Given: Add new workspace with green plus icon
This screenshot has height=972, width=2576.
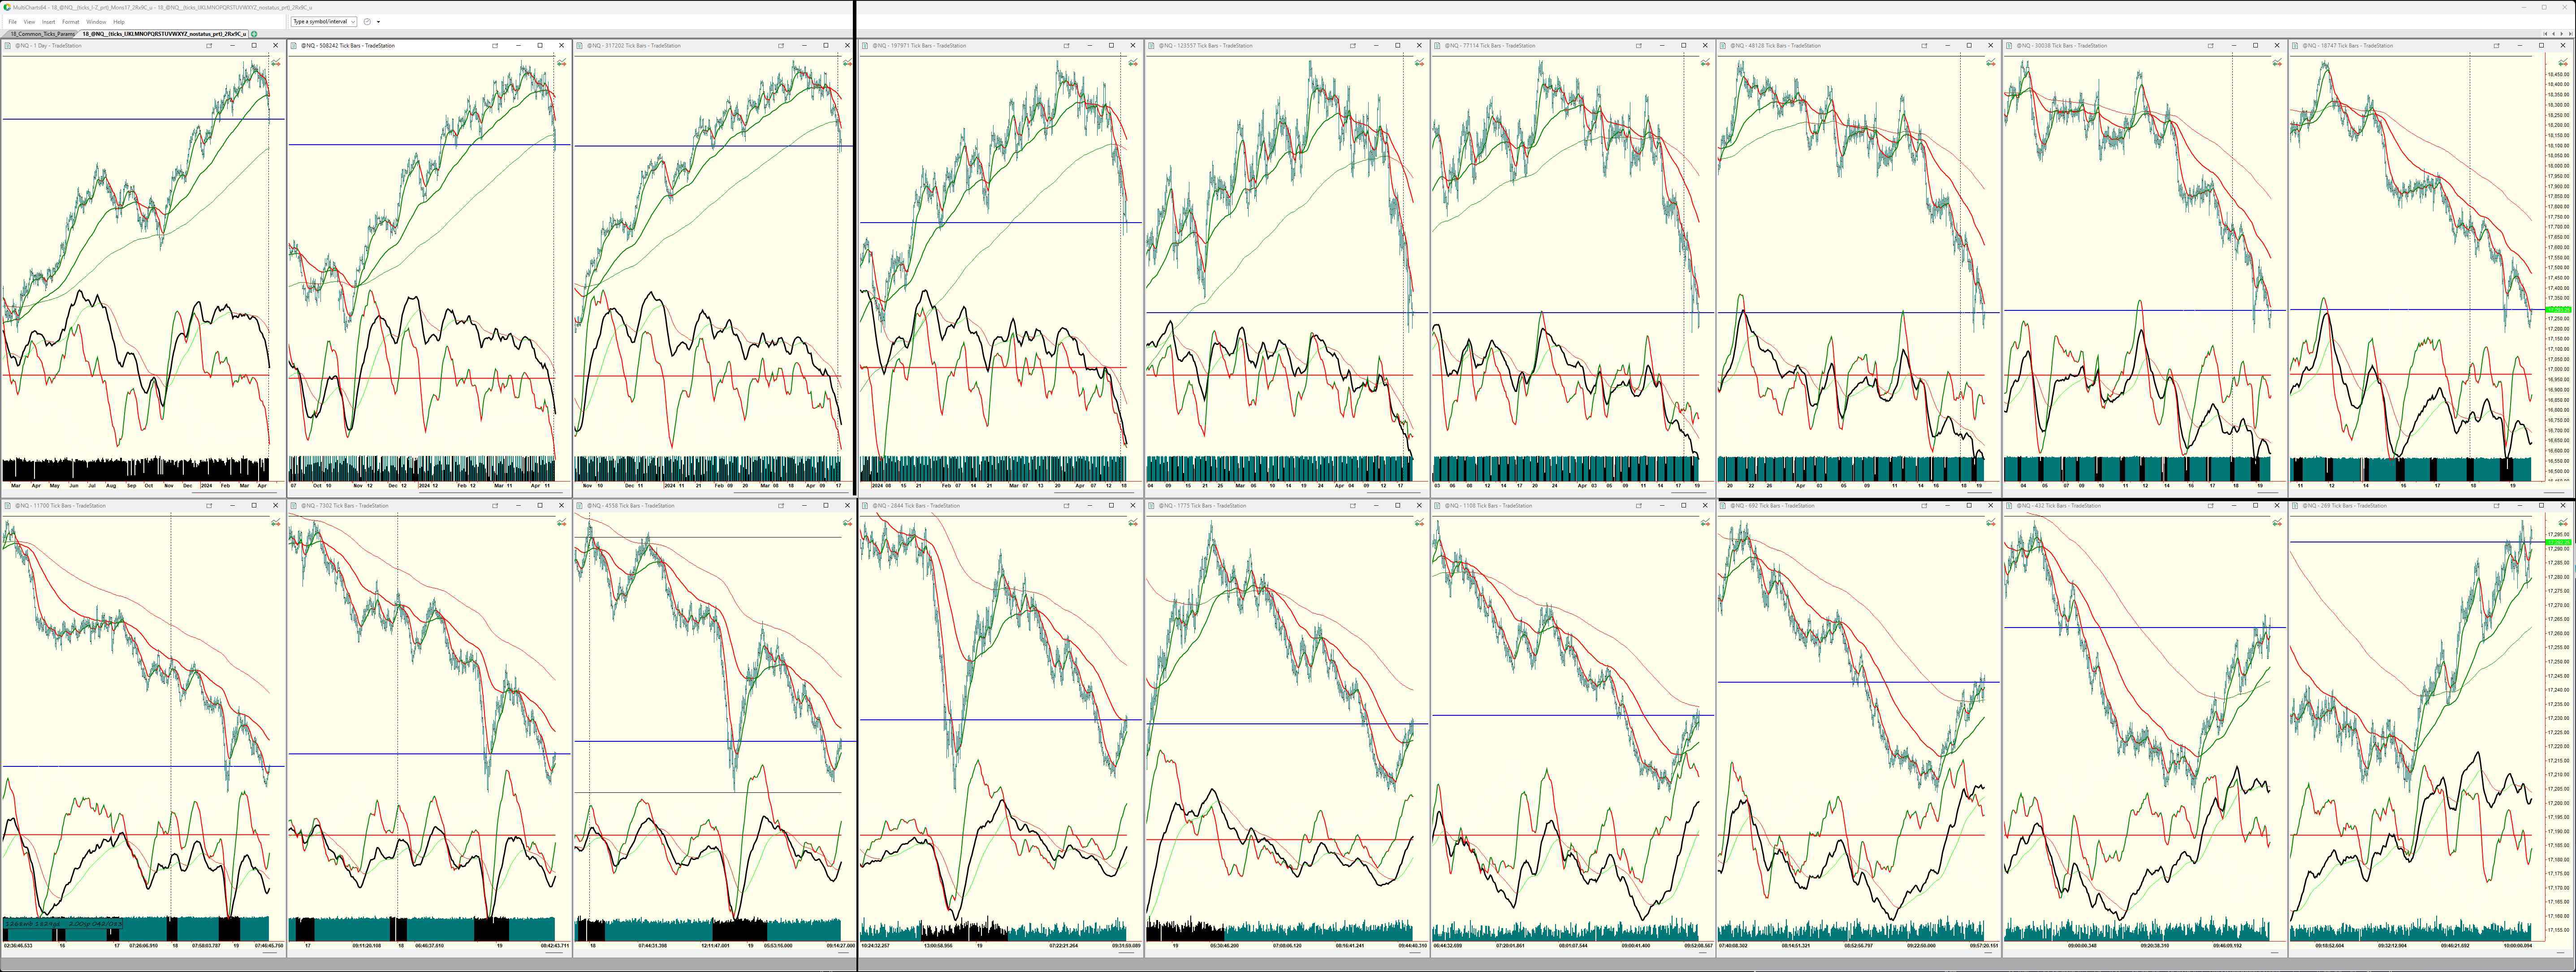Looking at the screenshot, I should click(x=254, y=34).
